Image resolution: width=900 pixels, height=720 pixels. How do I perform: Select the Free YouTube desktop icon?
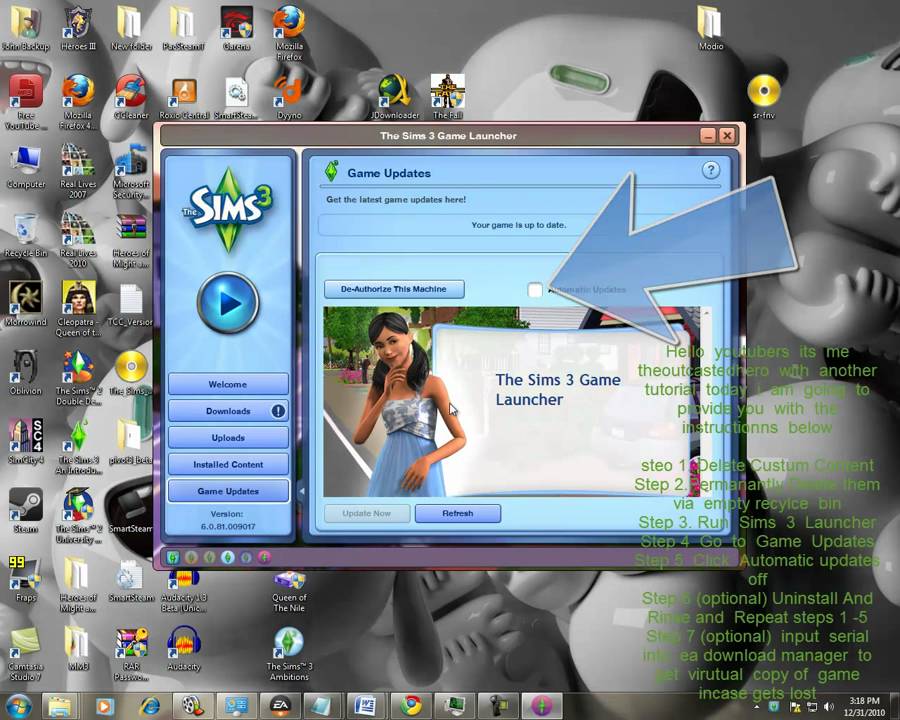point(25,102)
